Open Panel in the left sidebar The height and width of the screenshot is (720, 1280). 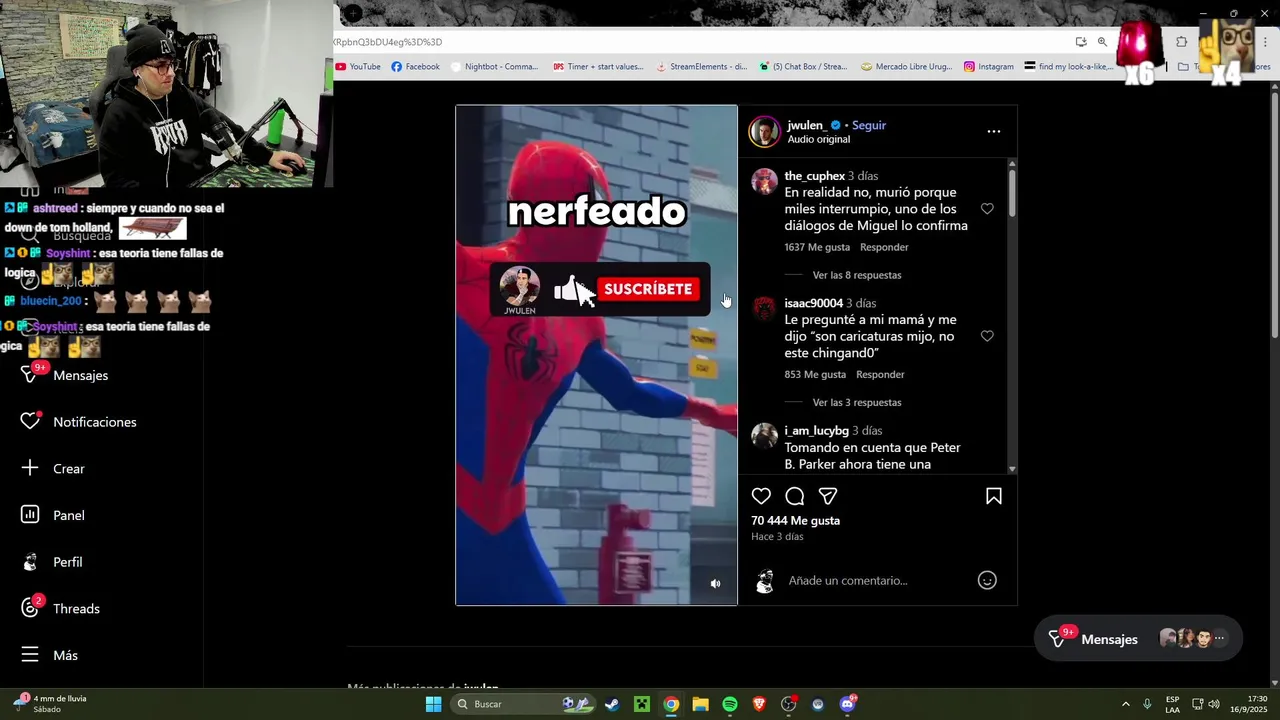(x=68, y=515)
